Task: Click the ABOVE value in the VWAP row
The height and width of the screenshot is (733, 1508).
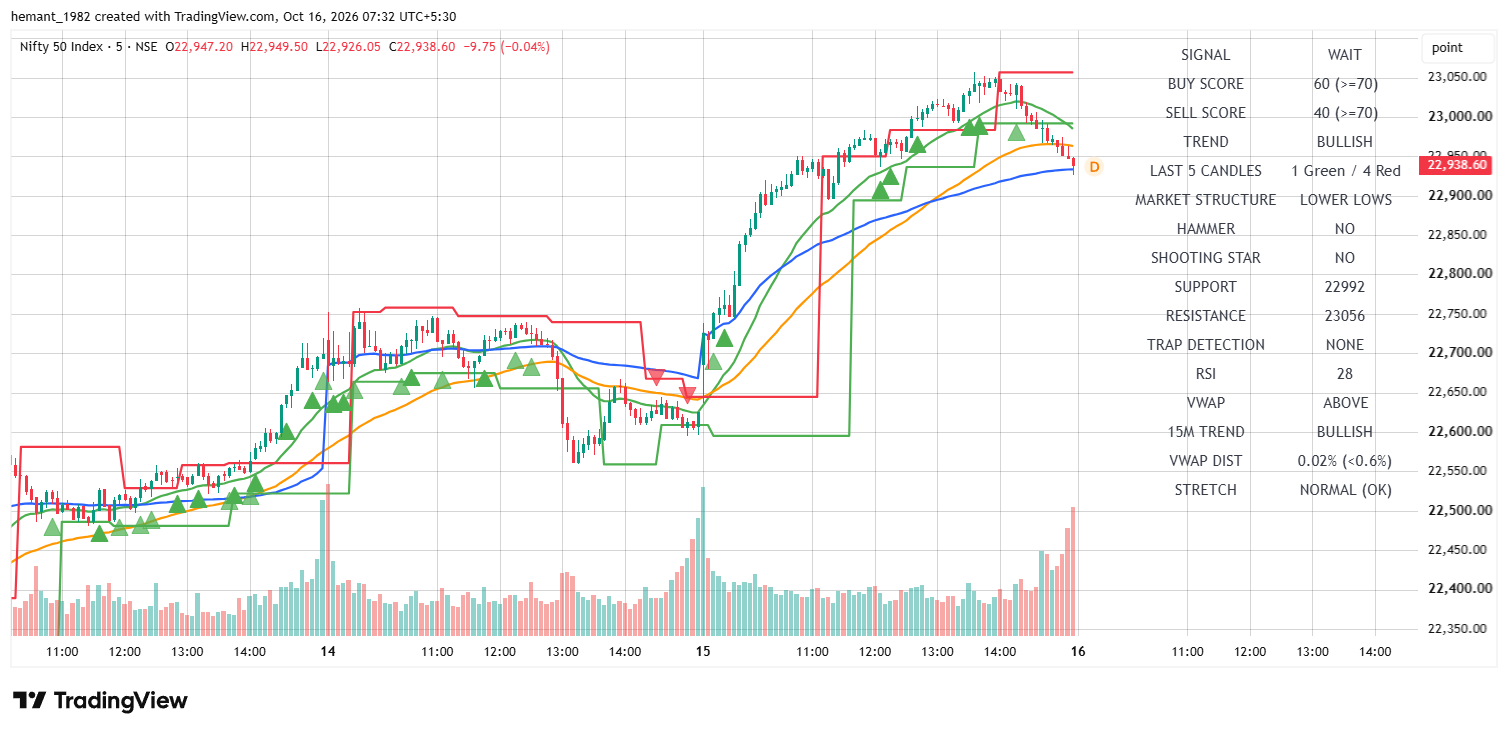Action: tap(1345, 403)
